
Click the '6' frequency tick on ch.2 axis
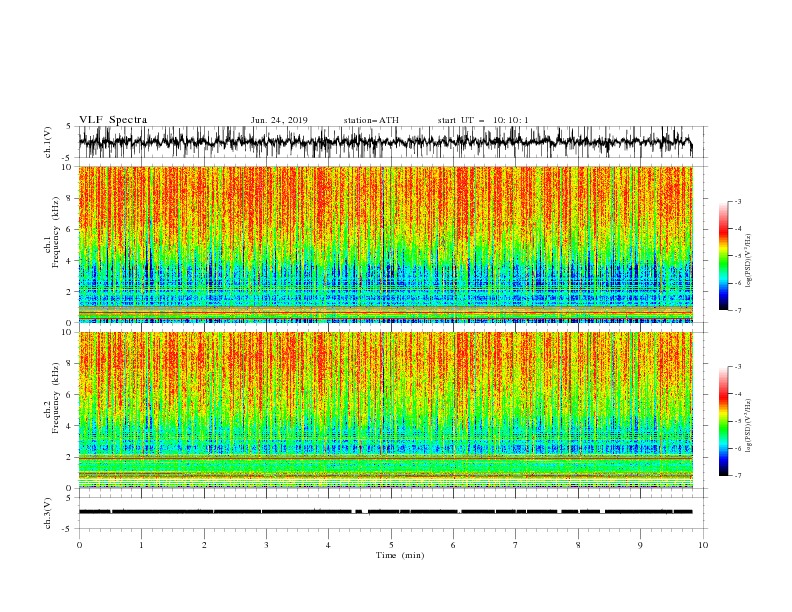[x=69, y=395]
